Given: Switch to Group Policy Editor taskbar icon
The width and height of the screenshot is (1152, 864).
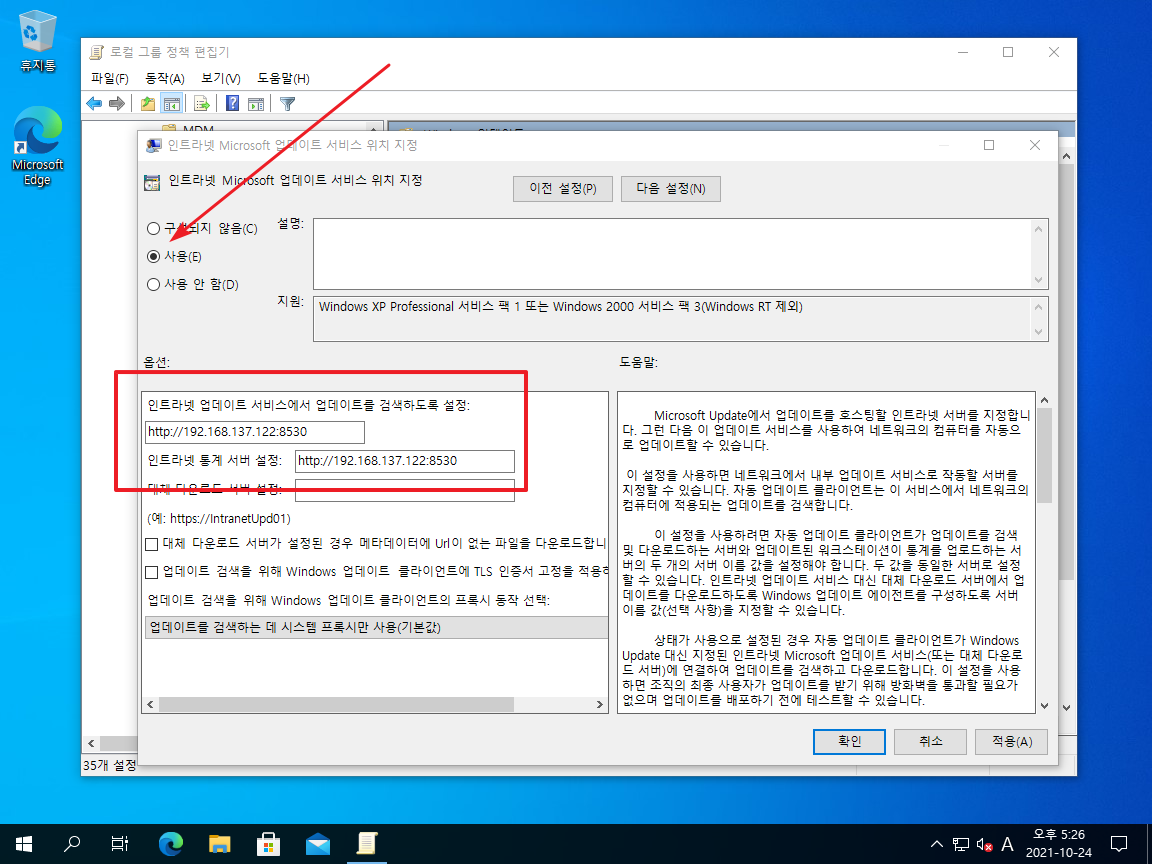Looking at the screenshot, I should (367, 843).
